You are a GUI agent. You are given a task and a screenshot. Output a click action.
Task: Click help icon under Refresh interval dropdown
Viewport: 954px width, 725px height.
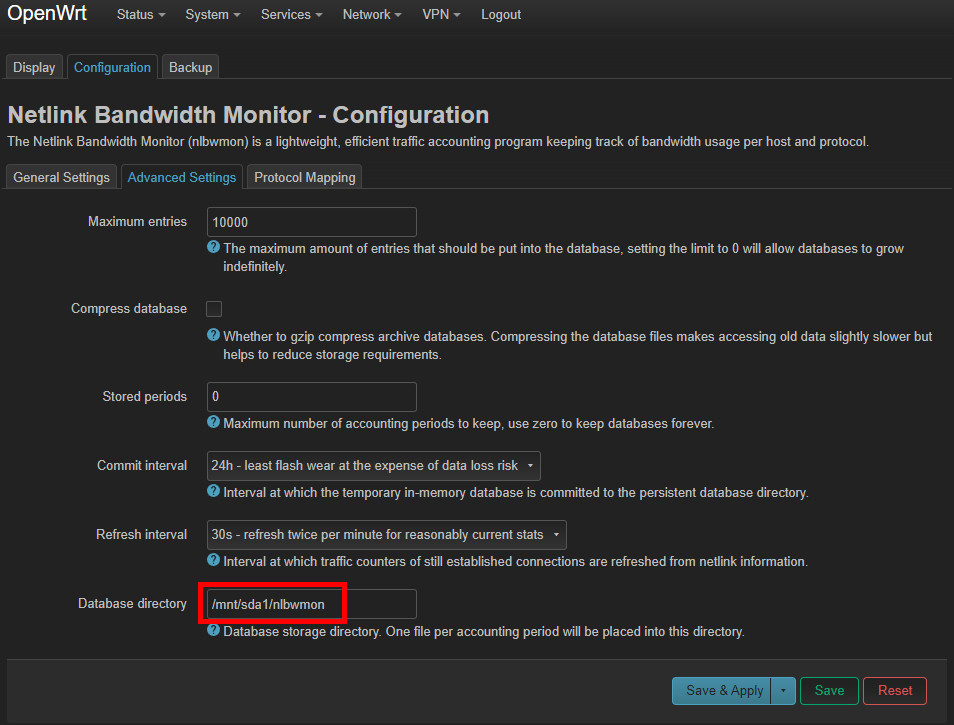pos(213,560)
